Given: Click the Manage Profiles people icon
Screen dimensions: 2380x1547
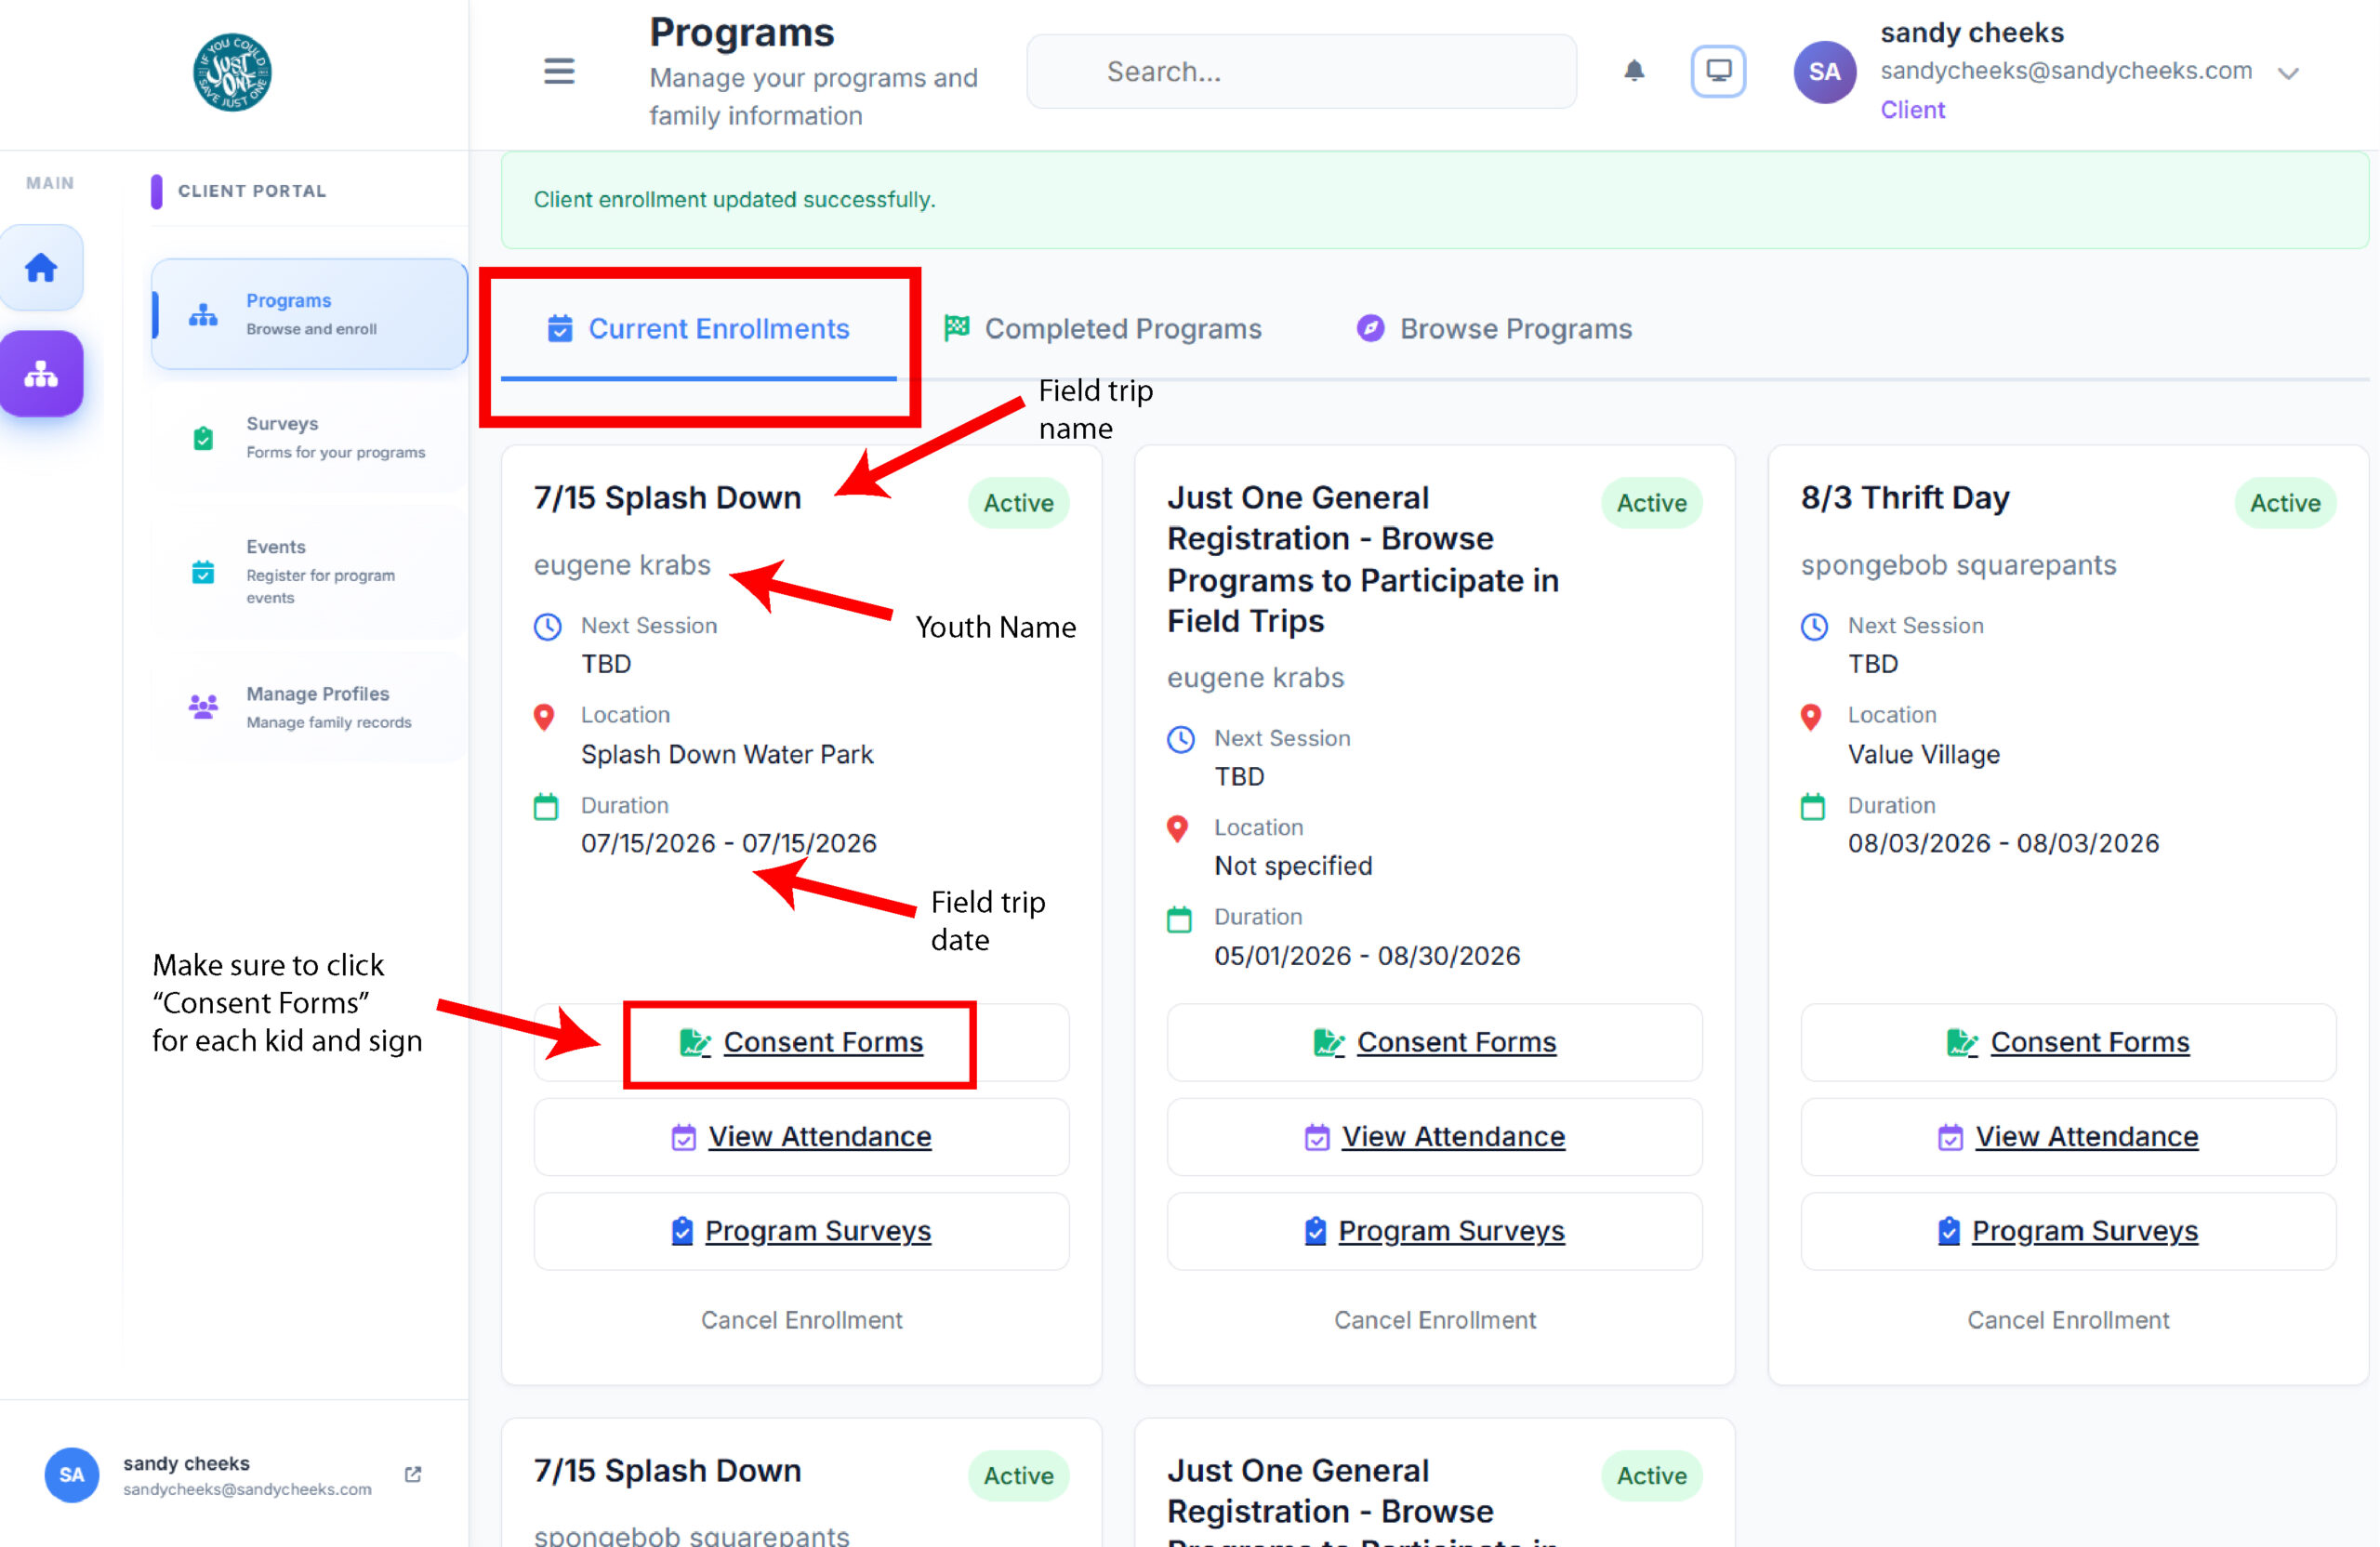Looking at the screenshot, I should [x=203, y=707].
